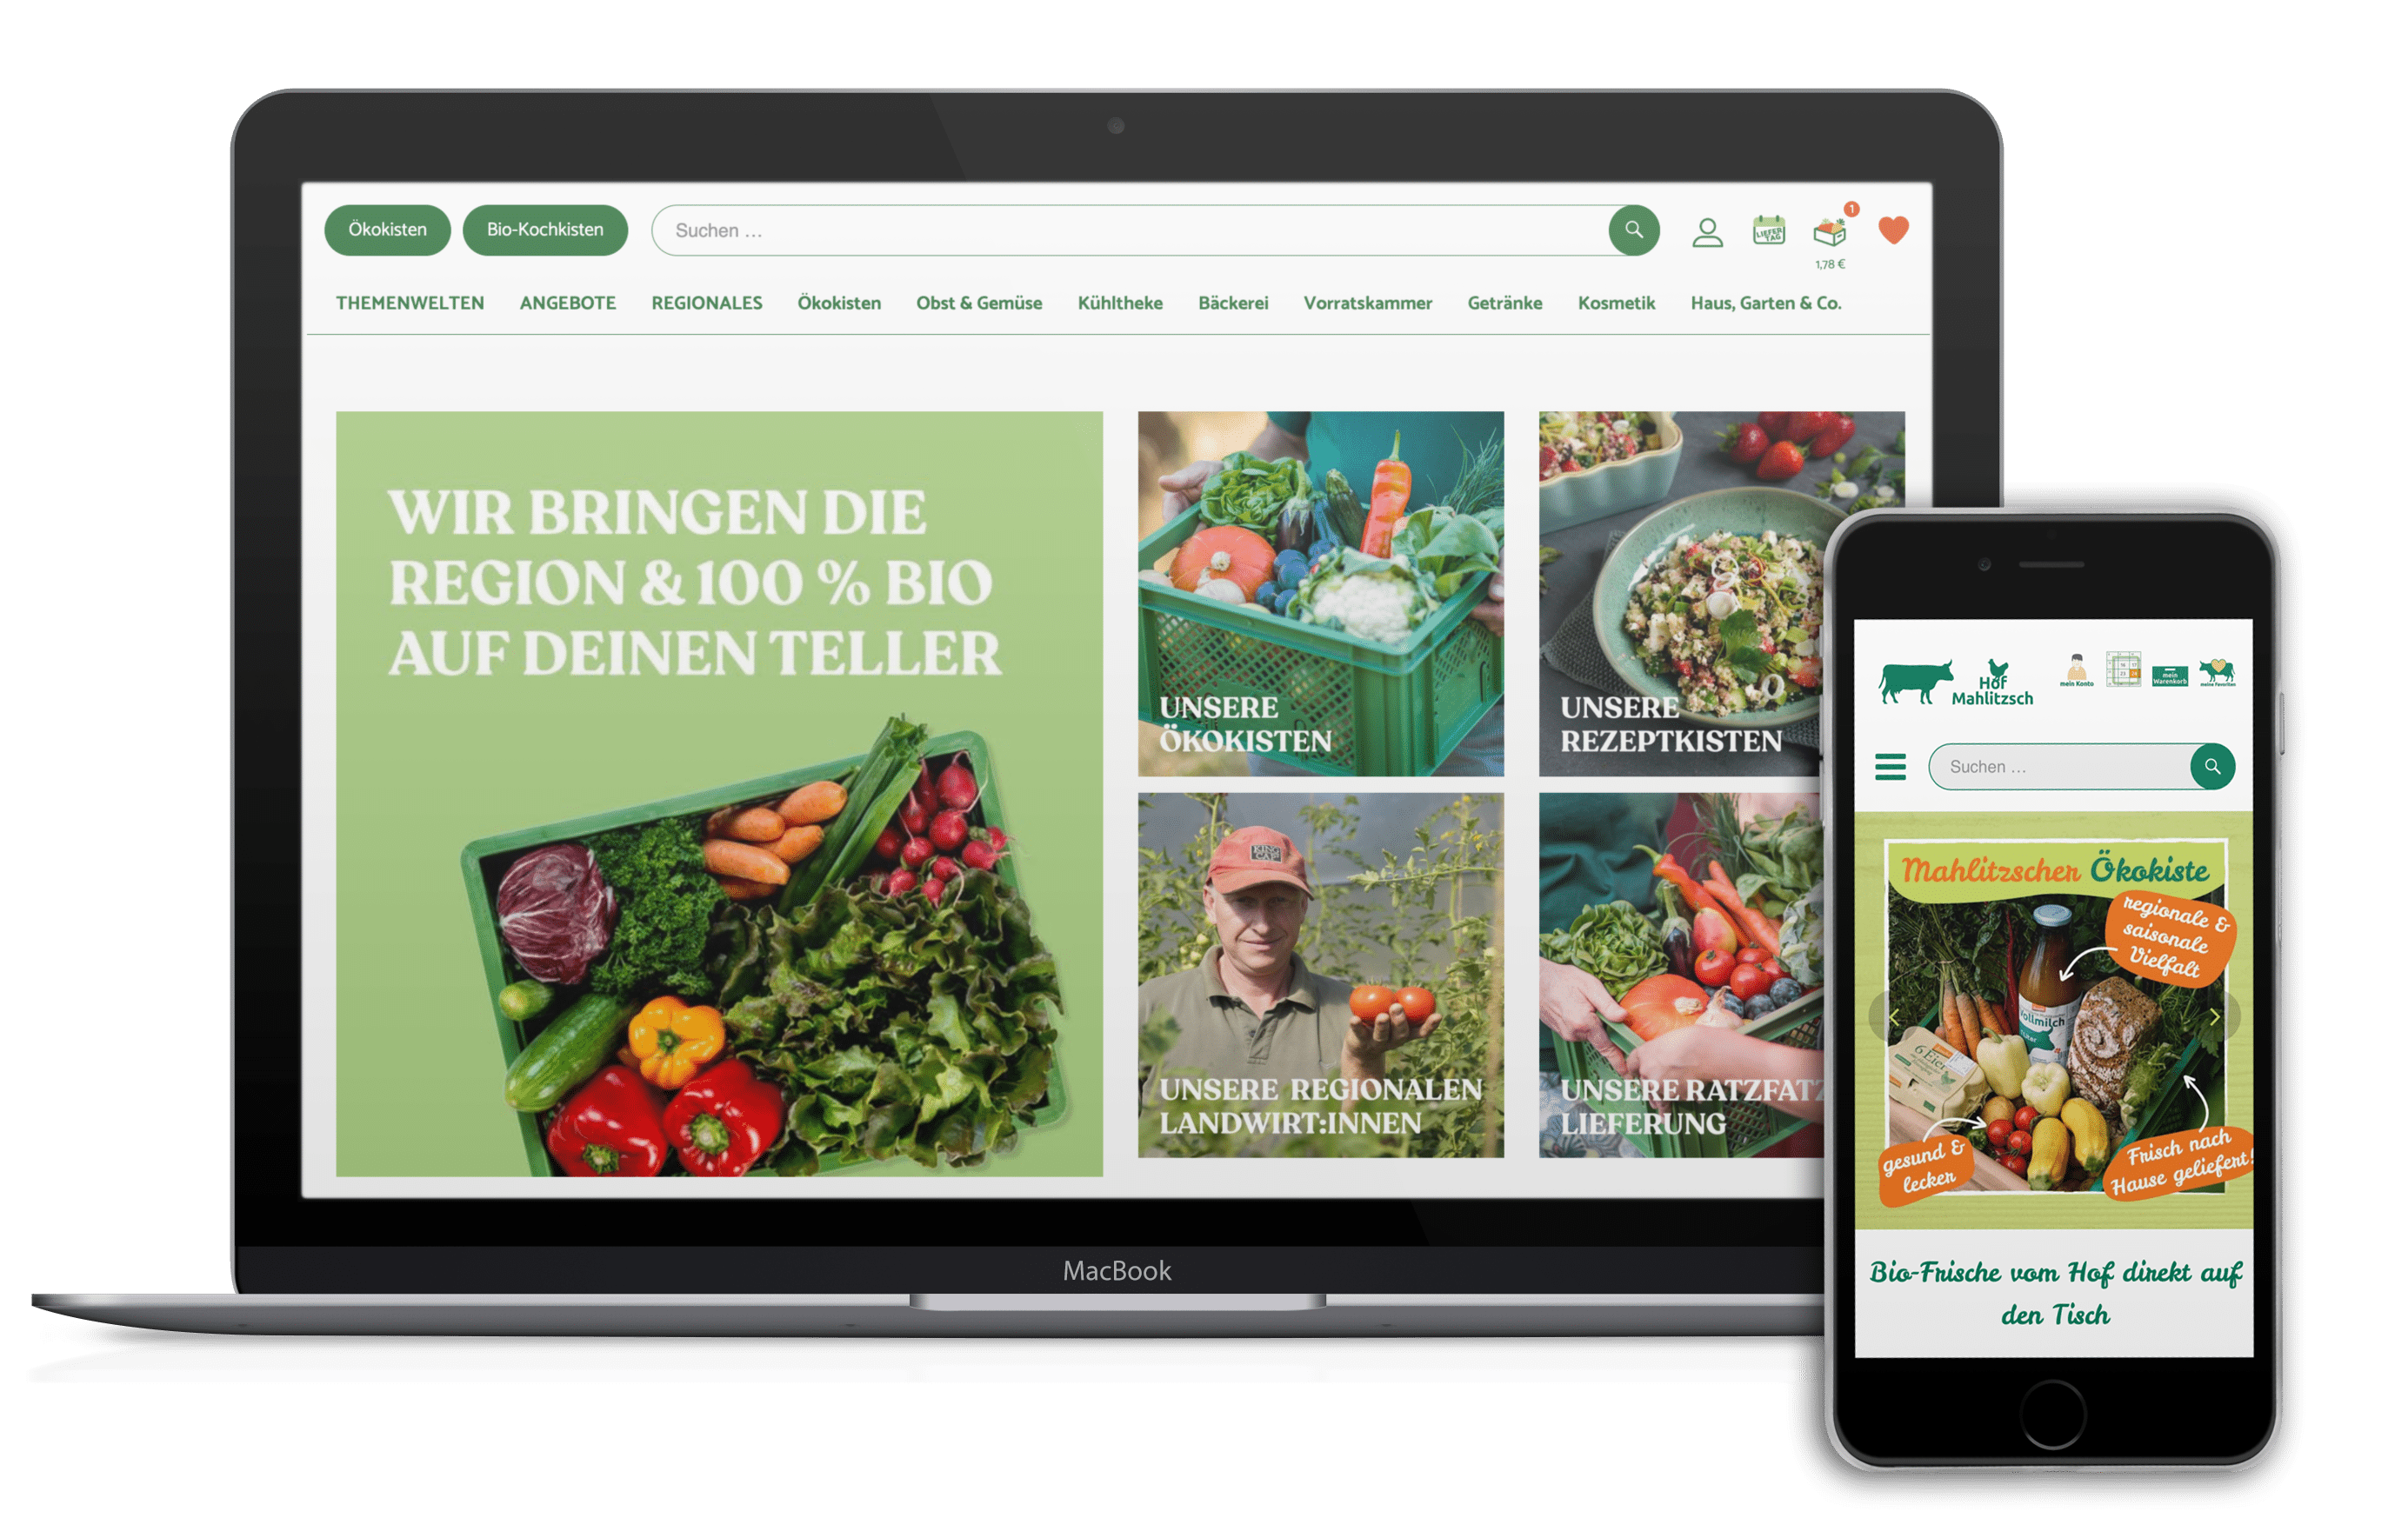Click the search icon to submit query
This screenshot has height=1538, width=2408.
point(1631,230)
